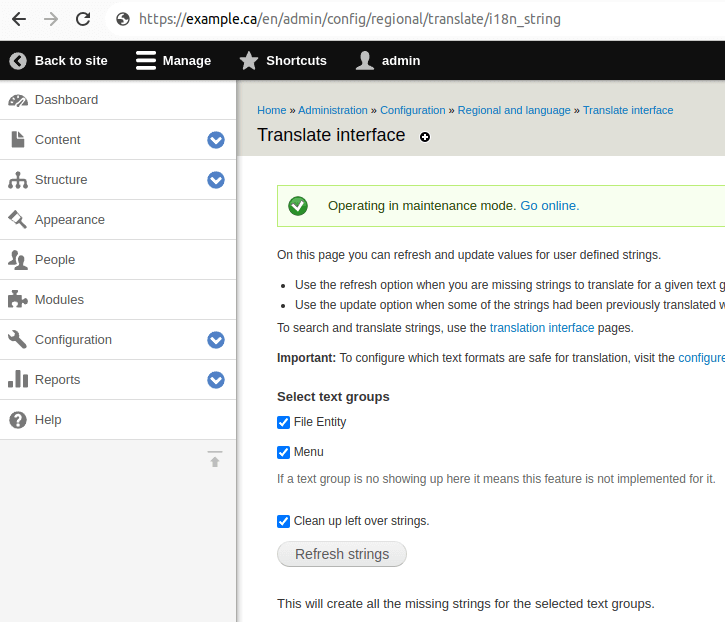This screenshot has height=622, width=725.
Task: Uncheck the Menu text group checkbox
Action: (283, 452)
